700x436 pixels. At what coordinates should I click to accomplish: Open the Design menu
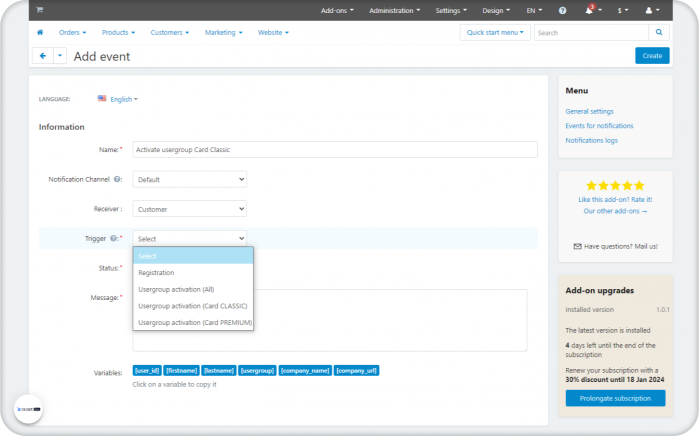(x=496, y=10)
